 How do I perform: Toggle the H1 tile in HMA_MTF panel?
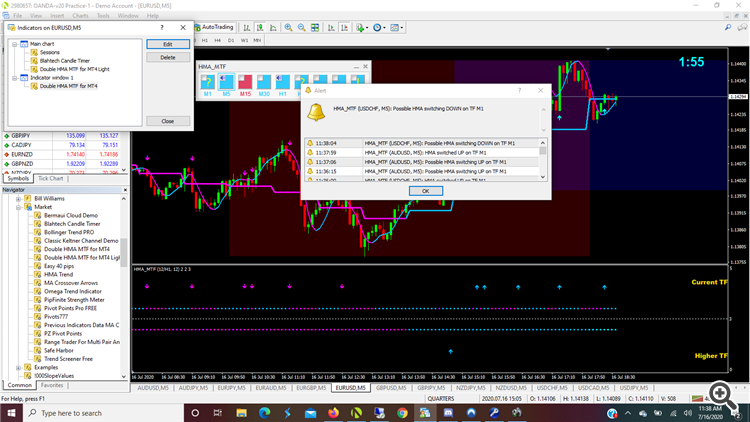(x=283, y=82)
